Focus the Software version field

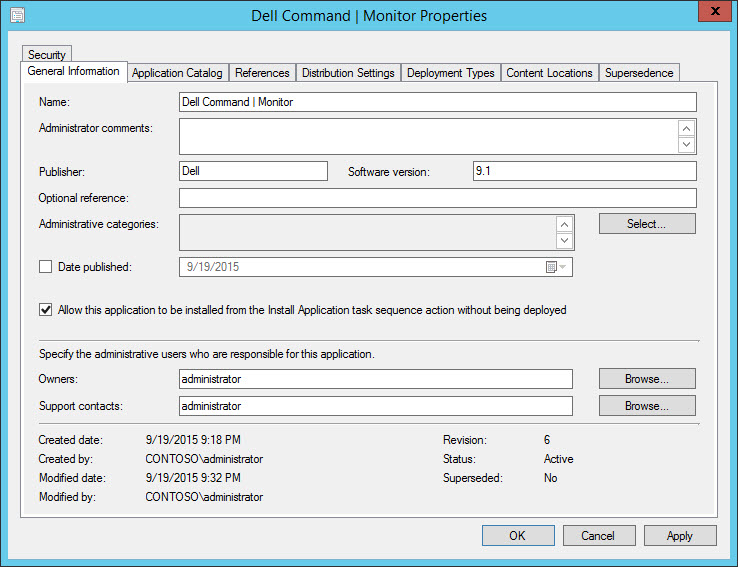584,171
